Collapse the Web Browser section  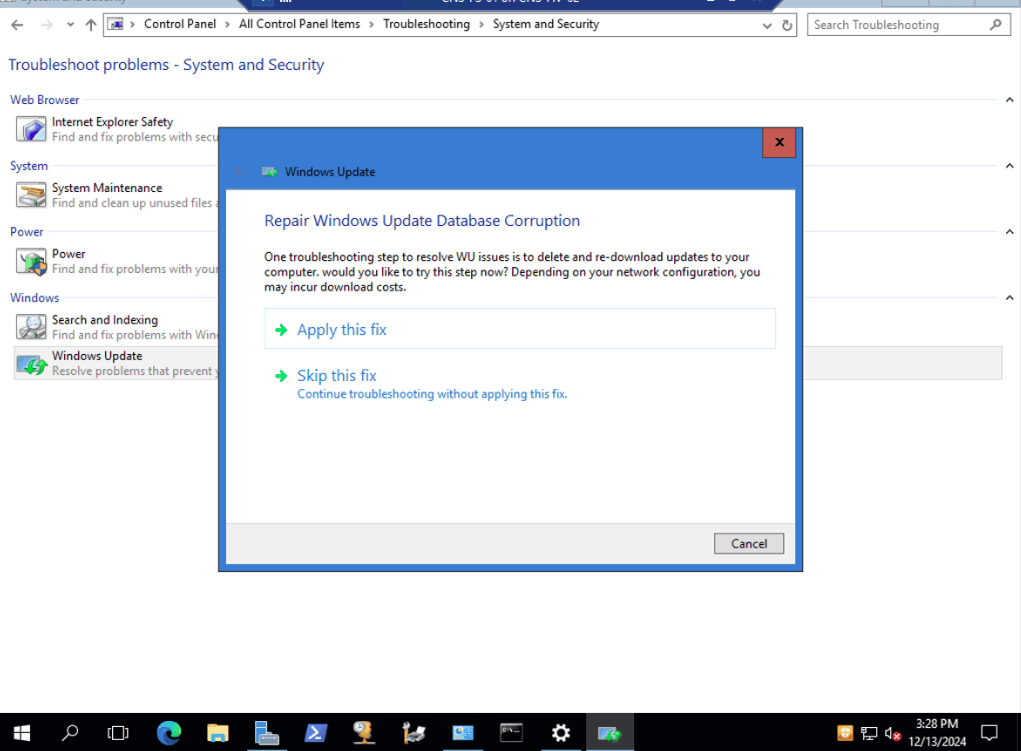[x=1009, y=100]
